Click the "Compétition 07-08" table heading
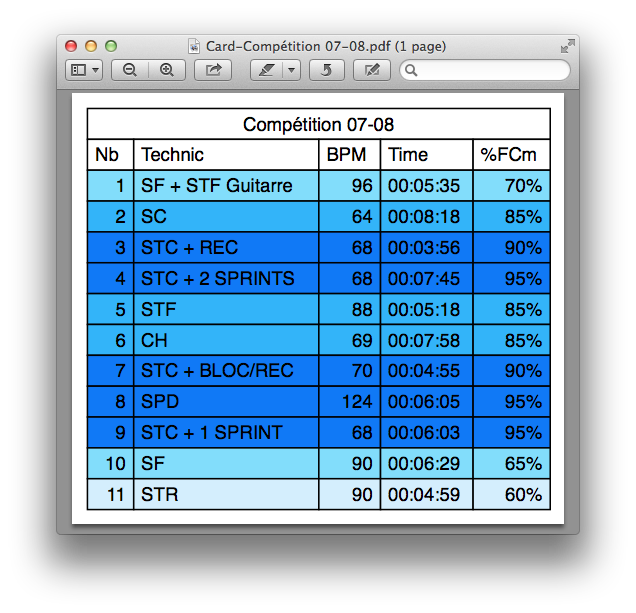Image resolution: width=636 pixels, height=613 pixels. click(318, 125)
